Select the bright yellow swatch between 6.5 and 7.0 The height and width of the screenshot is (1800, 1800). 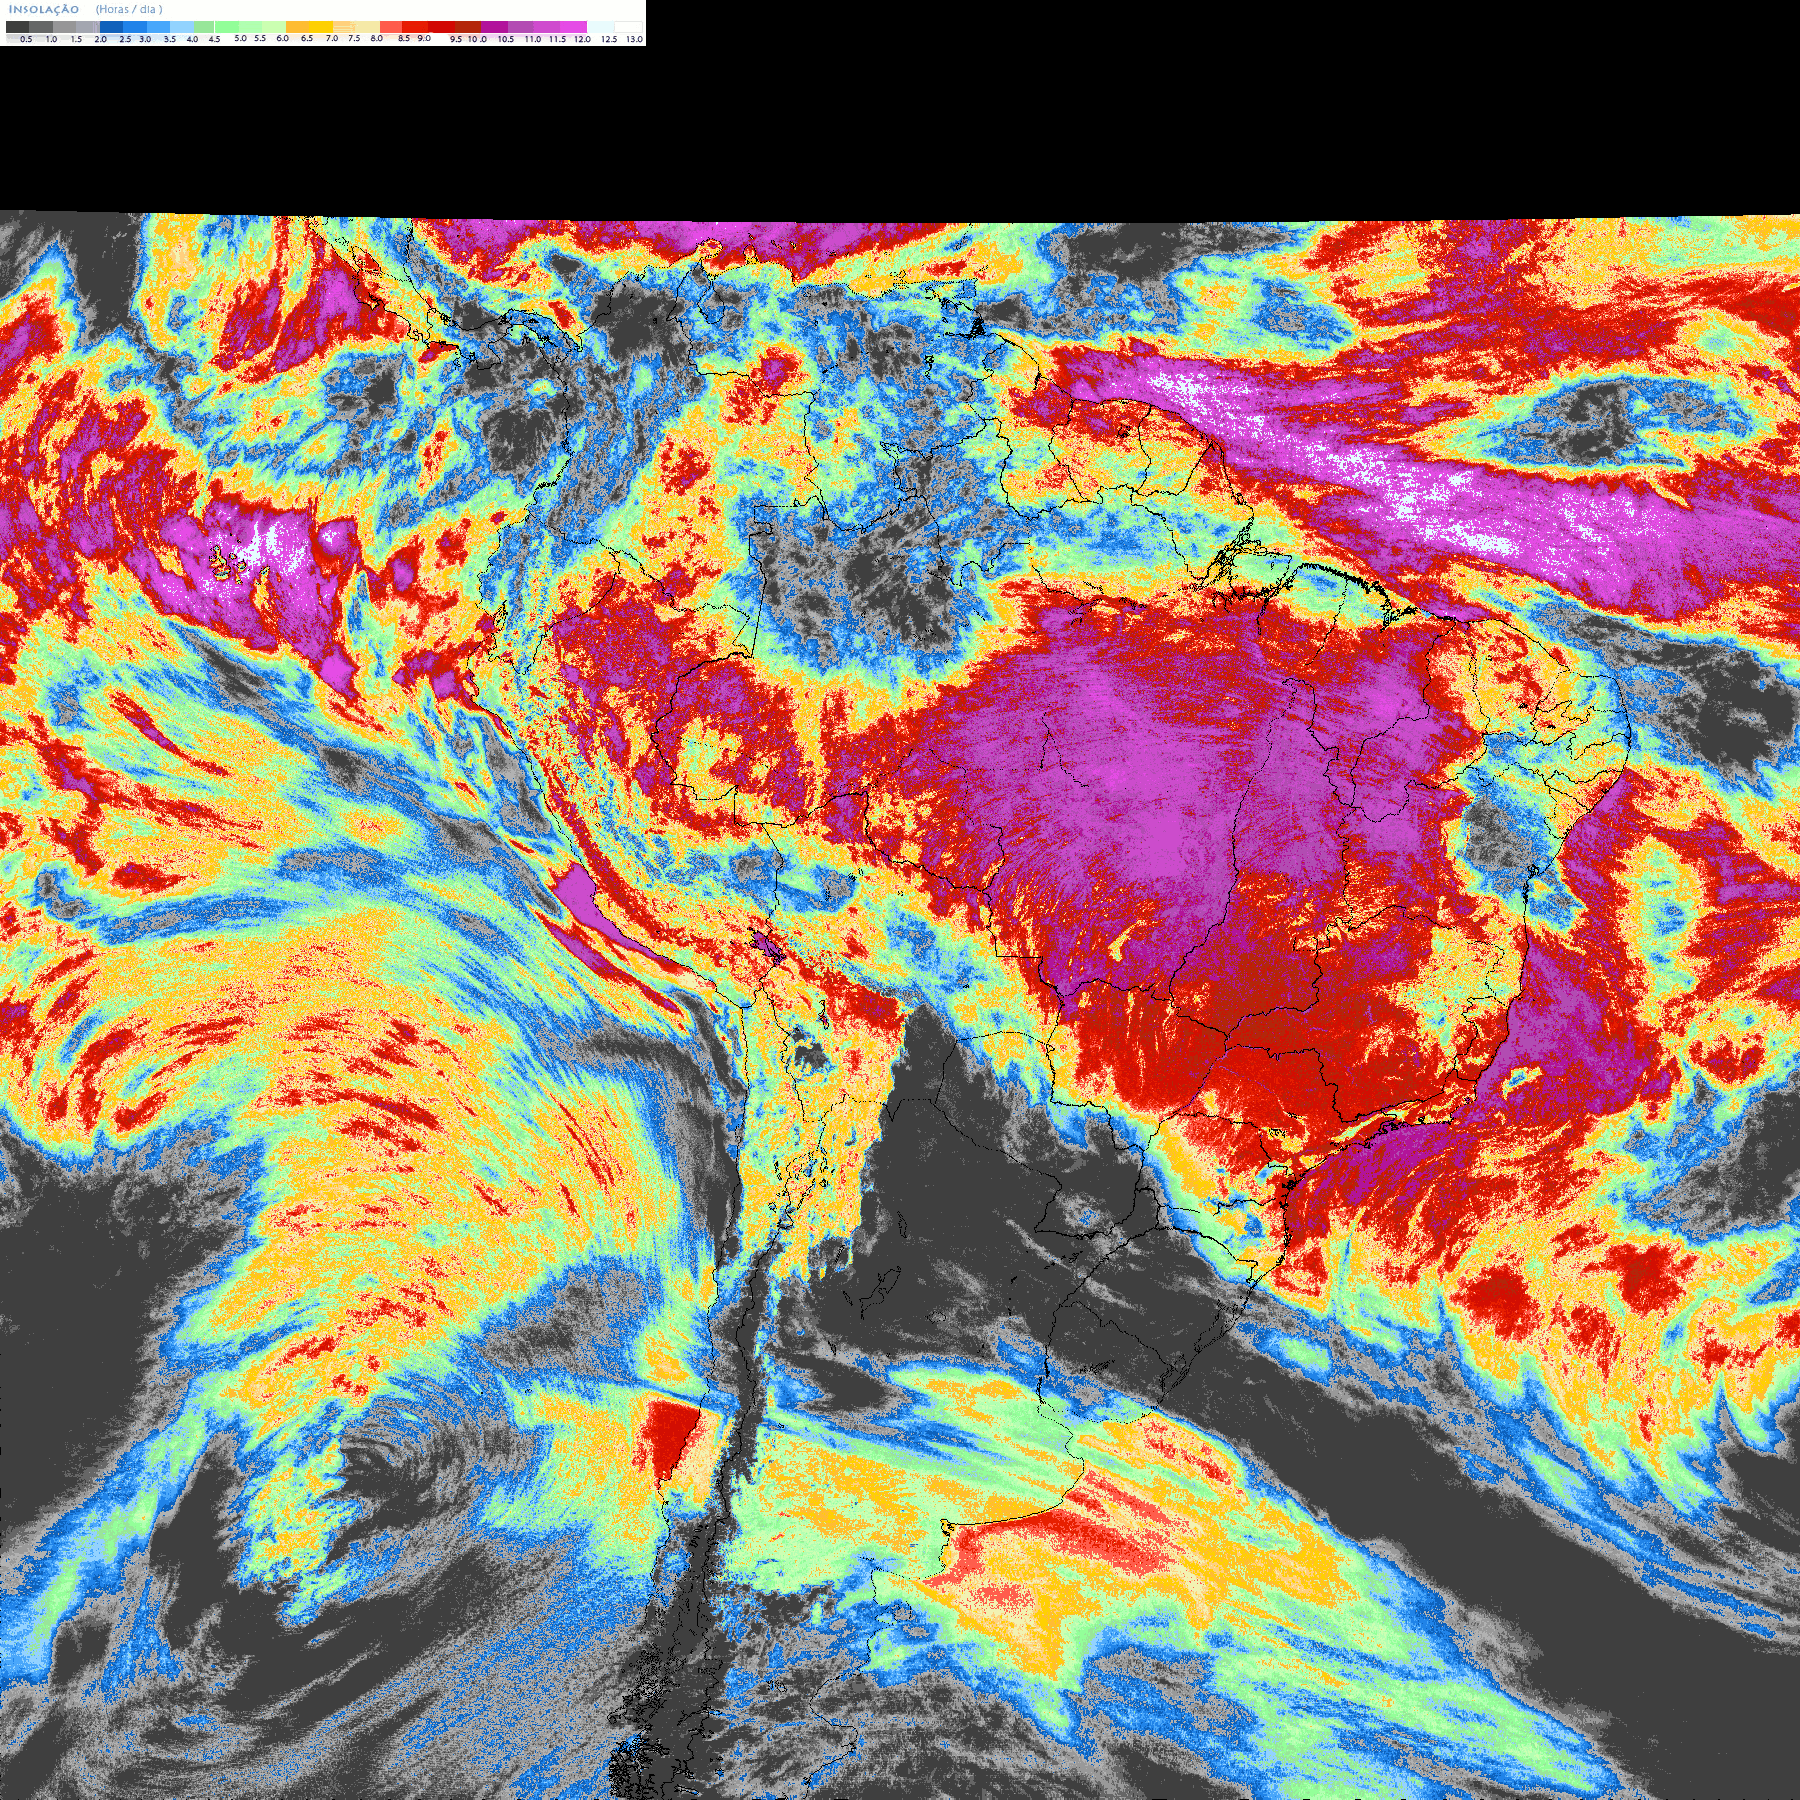click(321, 27)
